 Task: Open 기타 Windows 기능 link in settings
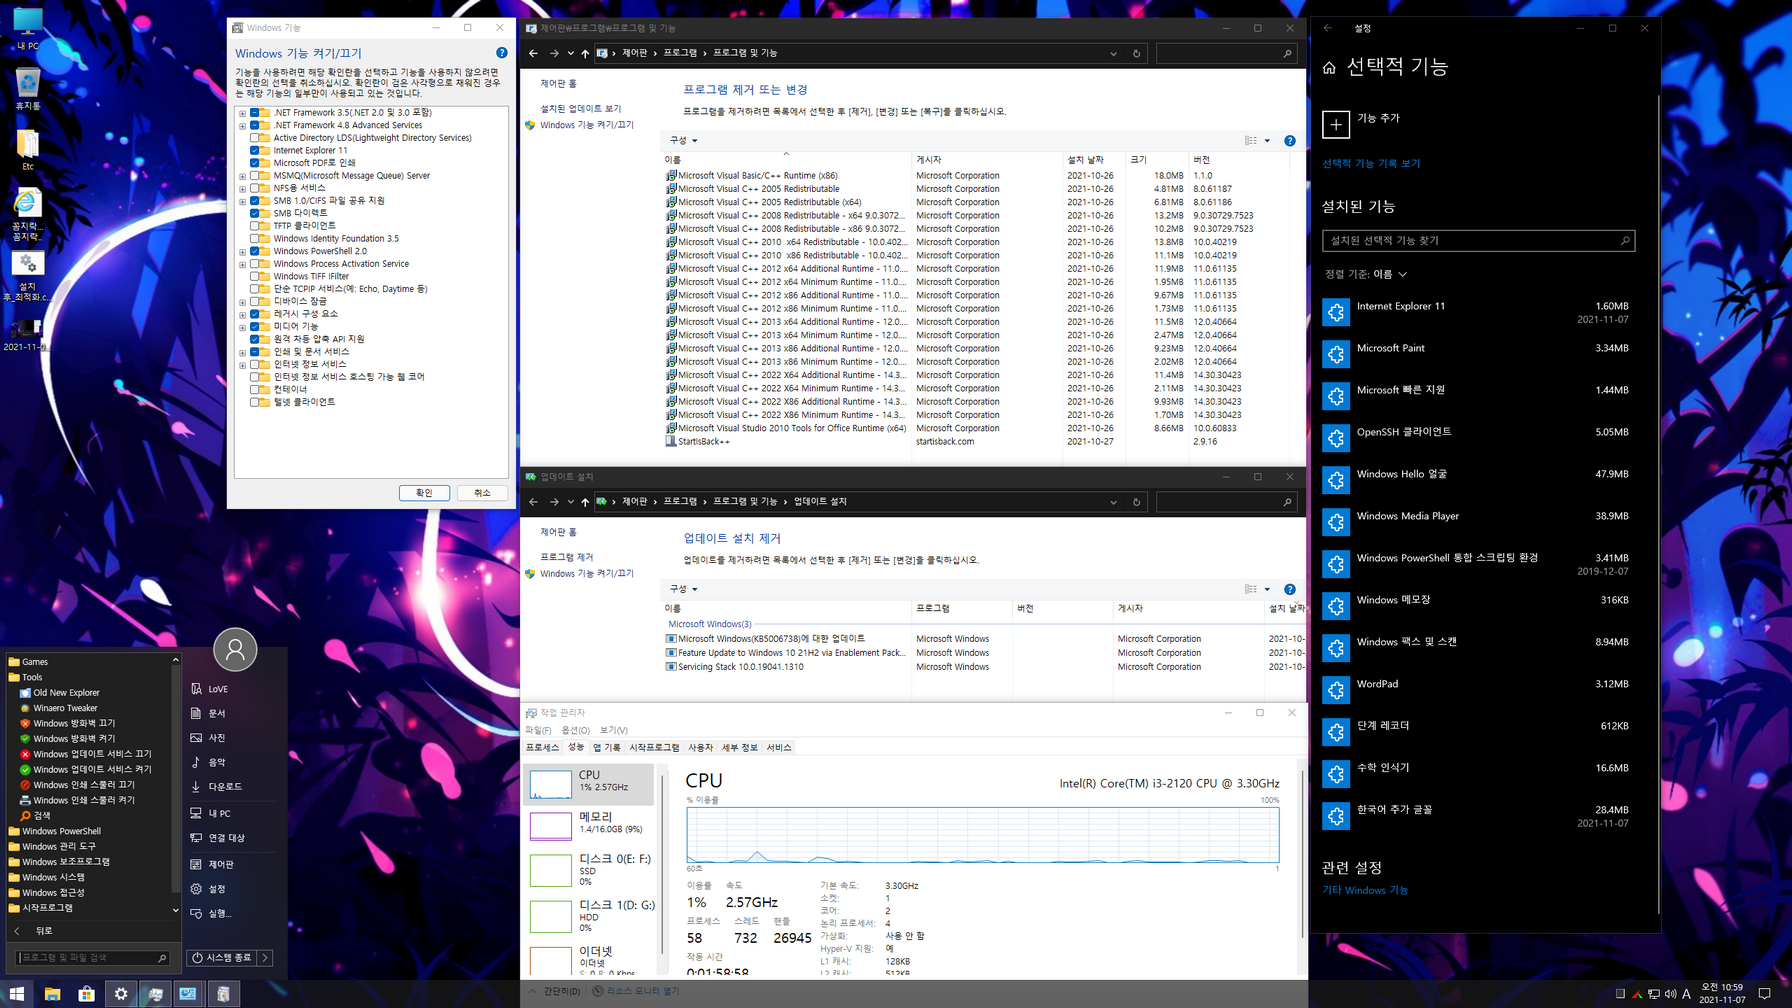point(1365,890)
